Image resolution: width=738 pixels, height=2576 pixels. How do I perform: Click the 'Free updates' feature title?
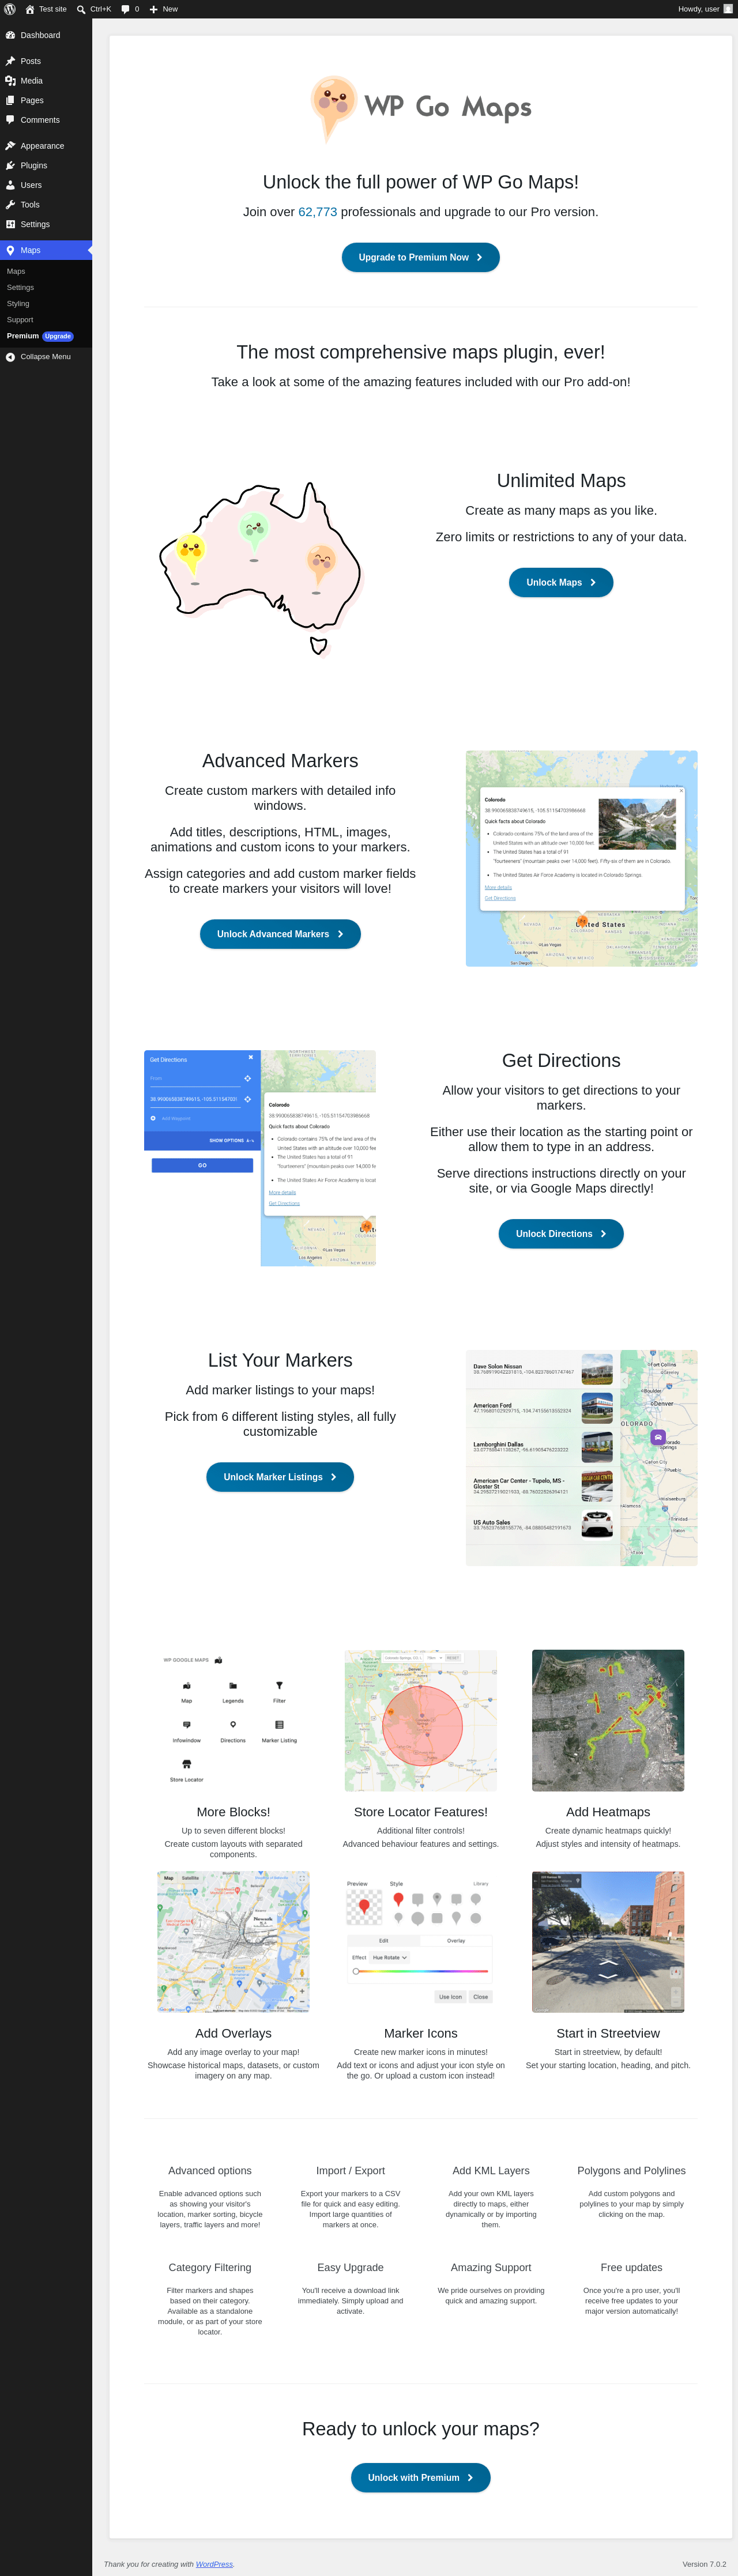pos(631,2268)
